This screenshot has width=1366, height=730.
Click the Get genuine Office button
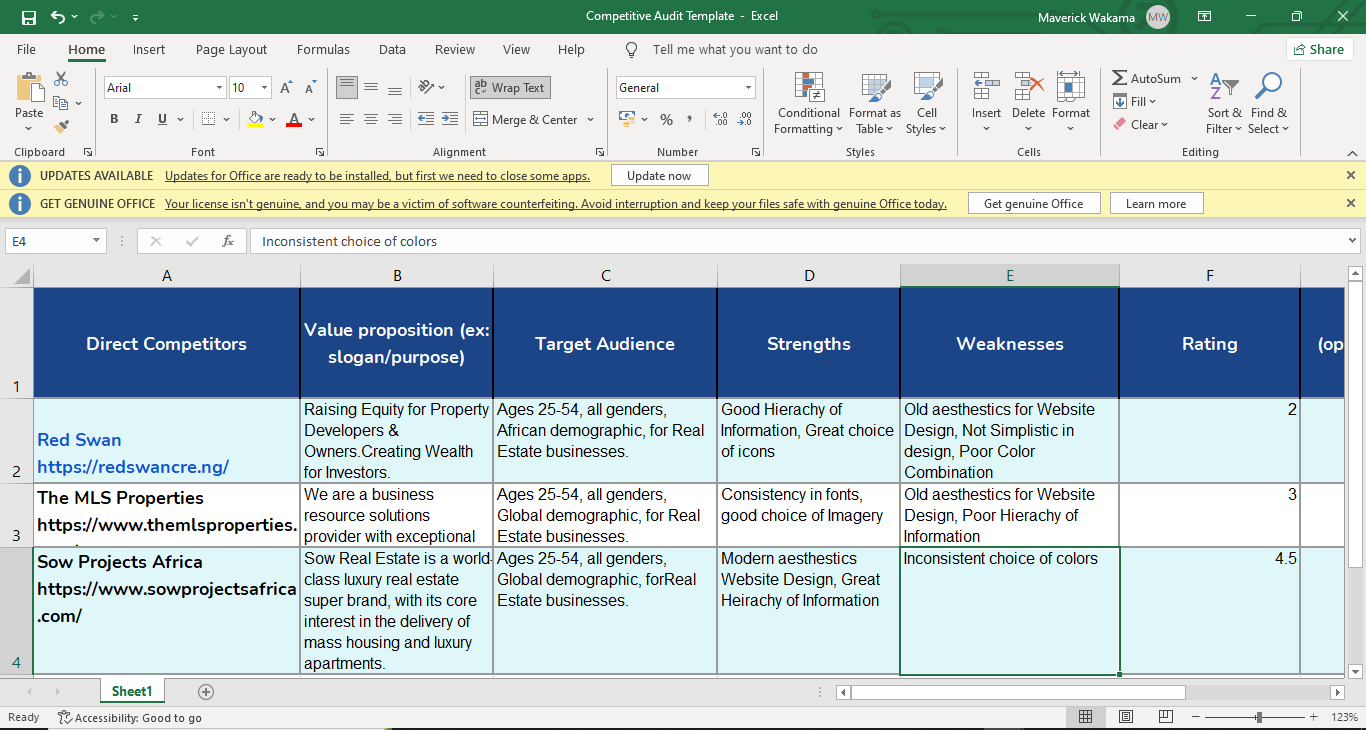tap(1033, 204)
